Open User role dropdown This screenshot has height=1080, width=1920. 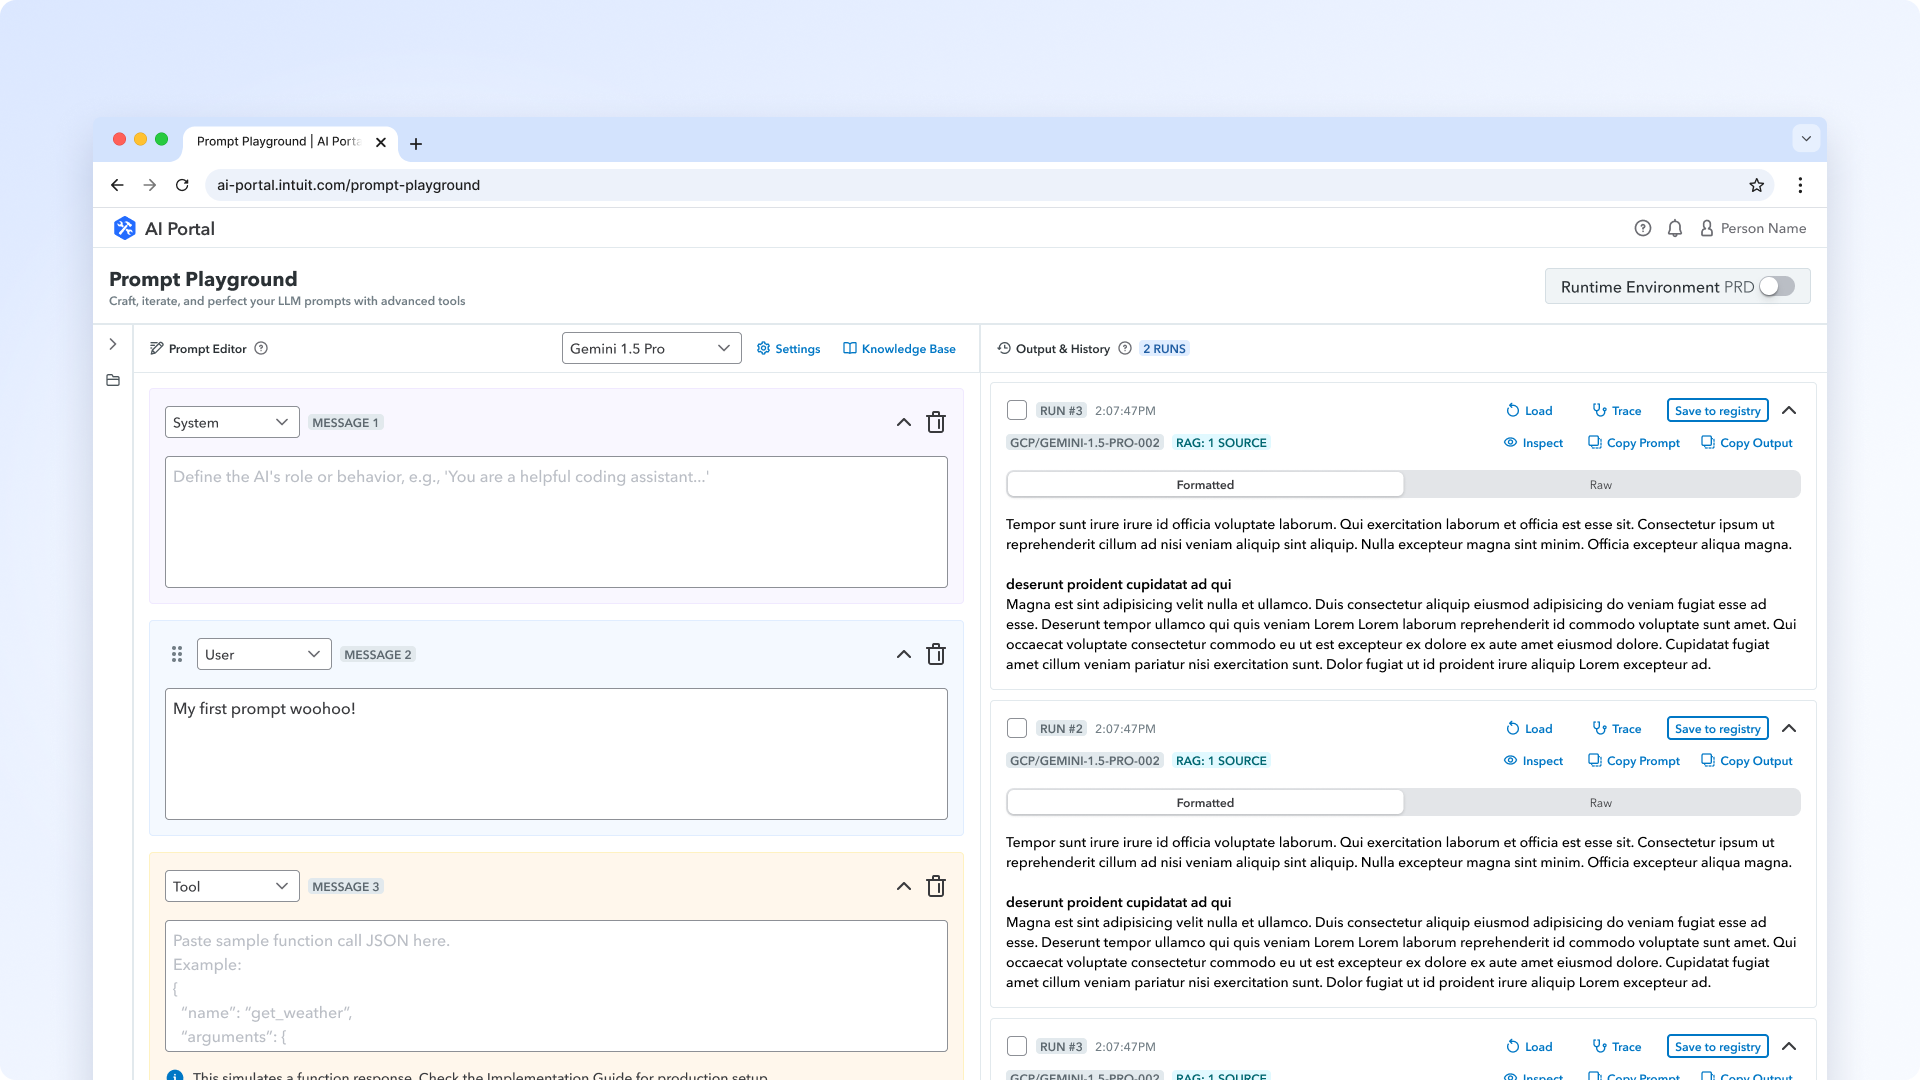click(264, 654)
